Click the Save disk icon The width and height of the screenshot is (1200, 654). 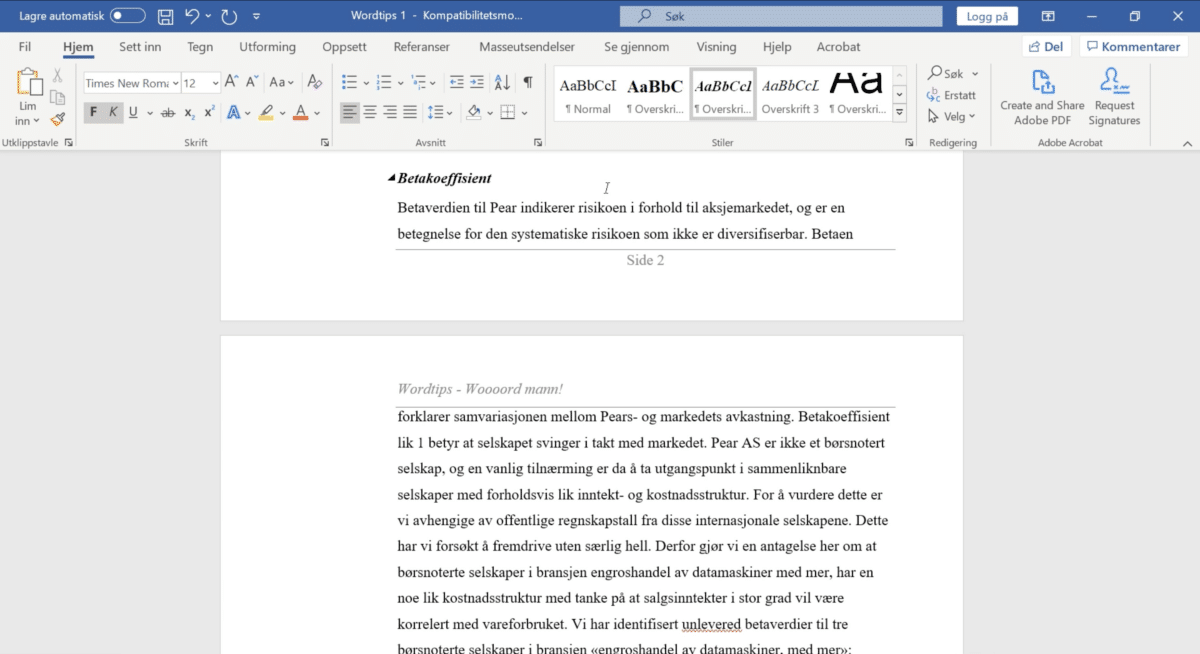[x=165, y=16]
